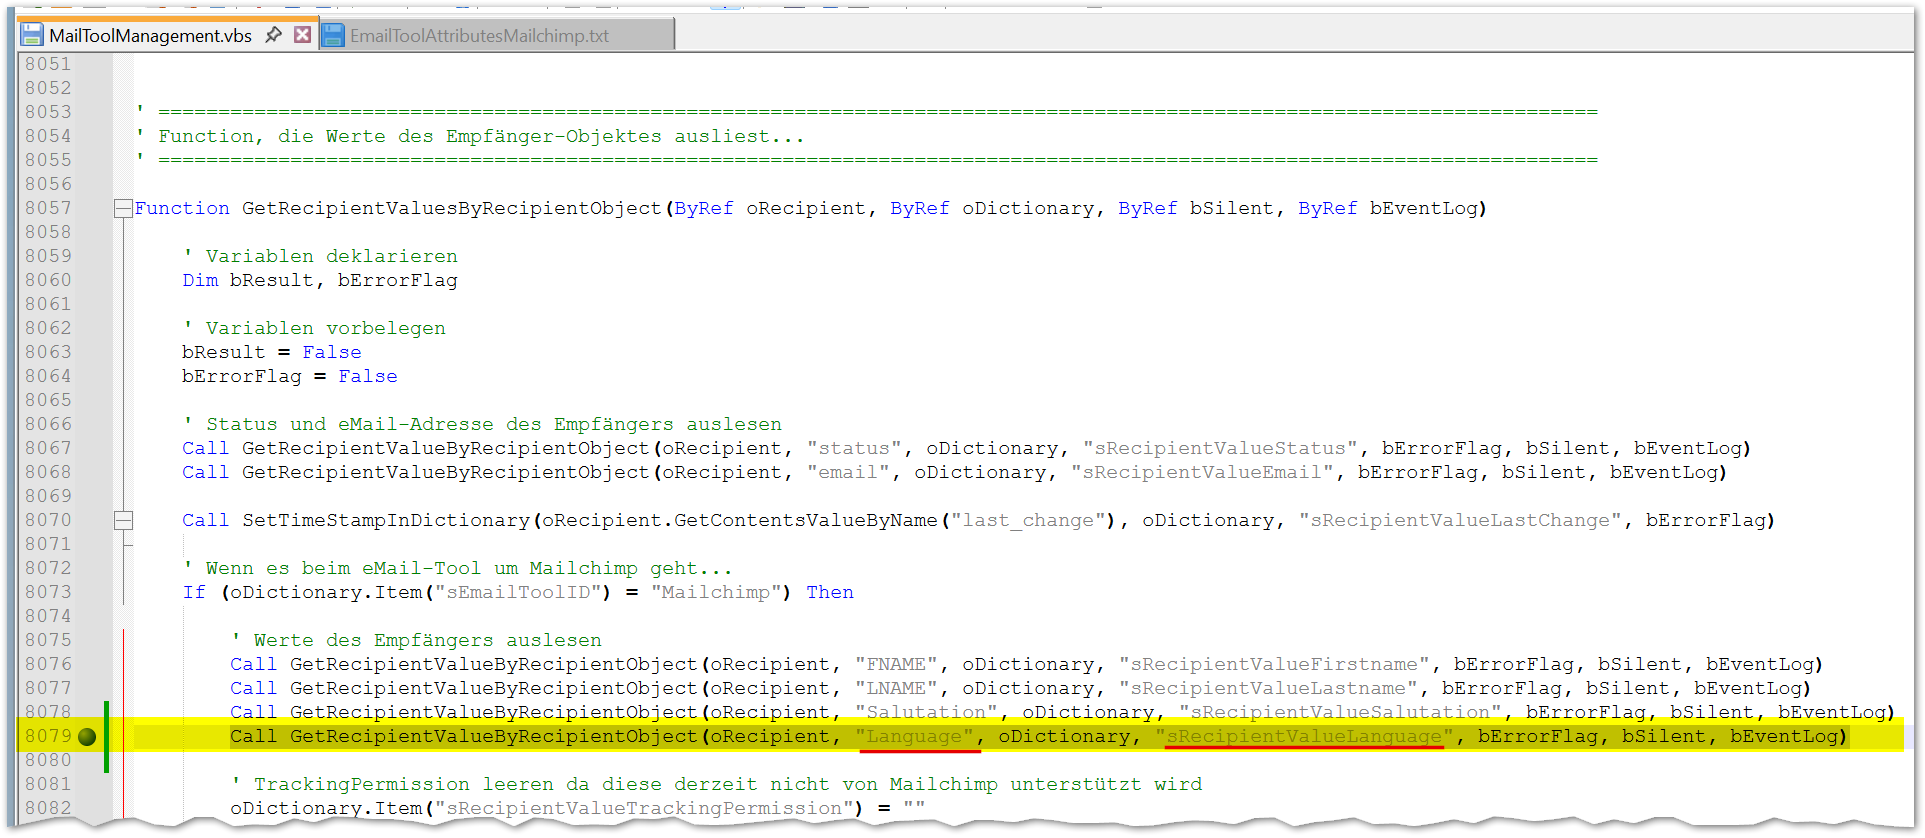1925x838 pixels.
Task: Collapse the fold marker at line 8070
Action: click(123, 520)
